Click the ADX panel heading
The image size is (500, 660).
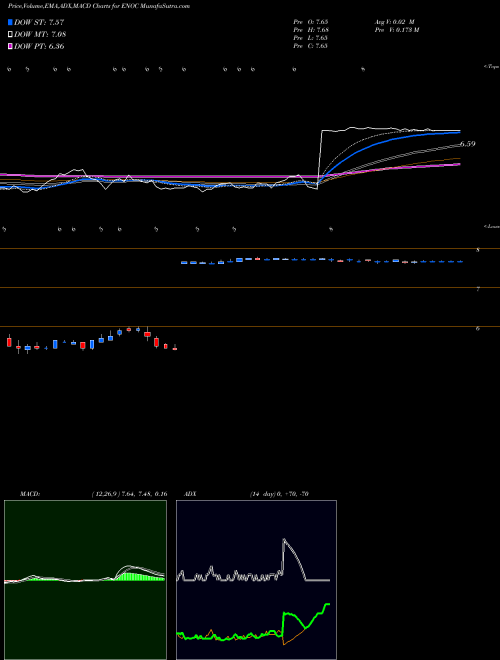(190, 494)
